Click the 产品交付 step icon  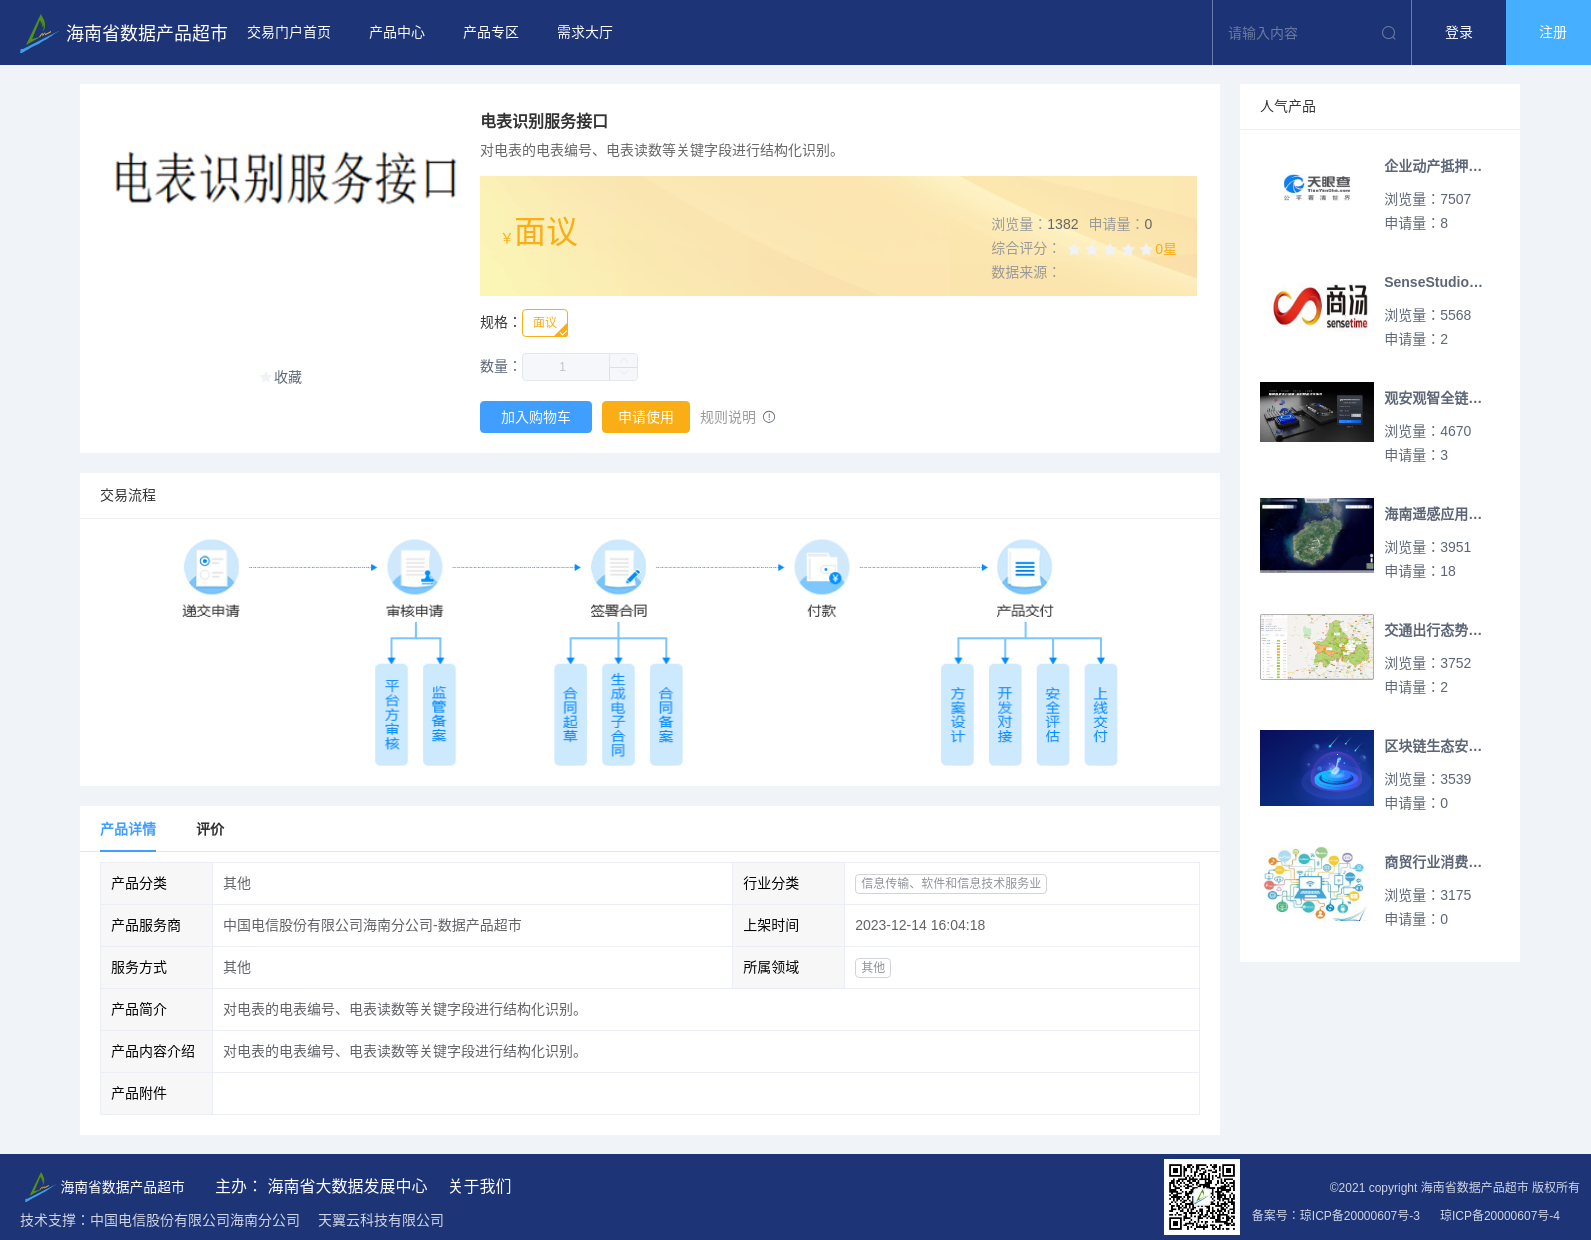[x=1025, y=567]
